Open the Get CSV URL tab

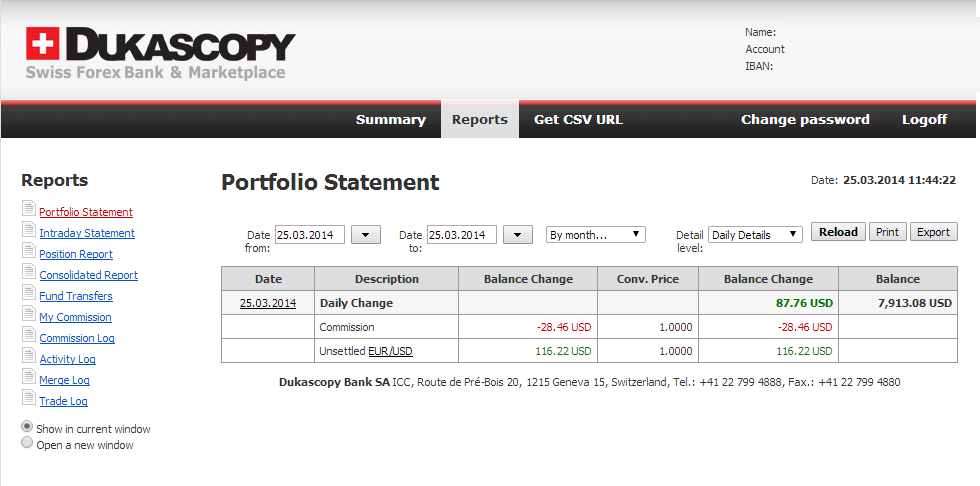coord(578,119)
